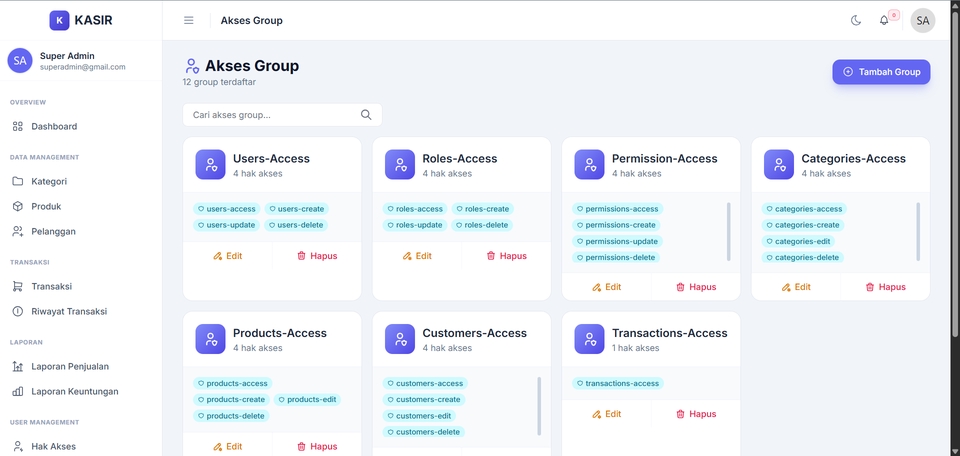This screenshot has width=960, height=456.
Task: Click the KASIR logo icon
Action: point(59,20)
